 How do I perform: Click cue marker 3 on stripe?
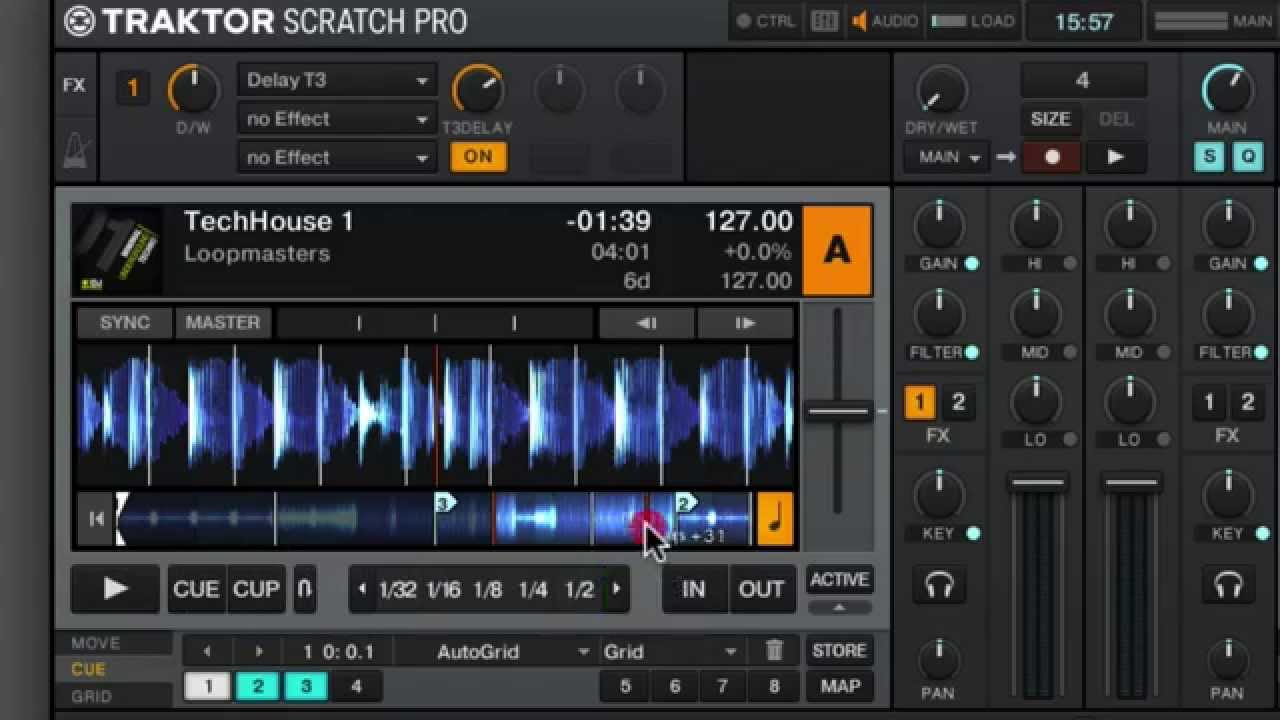(x=445, y=503)
